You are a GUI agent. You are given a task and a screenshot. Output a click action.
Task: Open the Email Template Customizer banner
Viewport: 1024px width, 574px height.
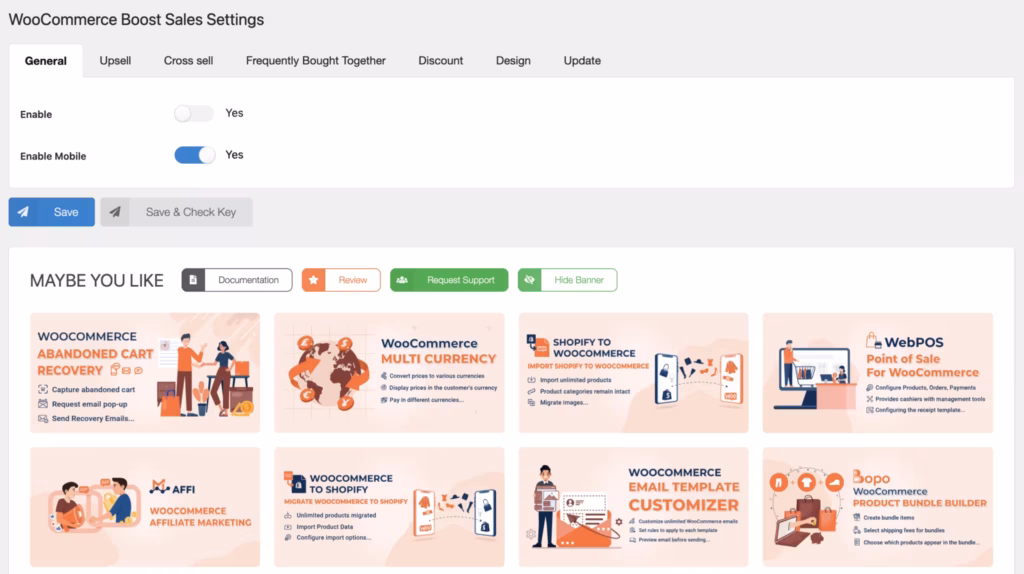pos(633,507)
